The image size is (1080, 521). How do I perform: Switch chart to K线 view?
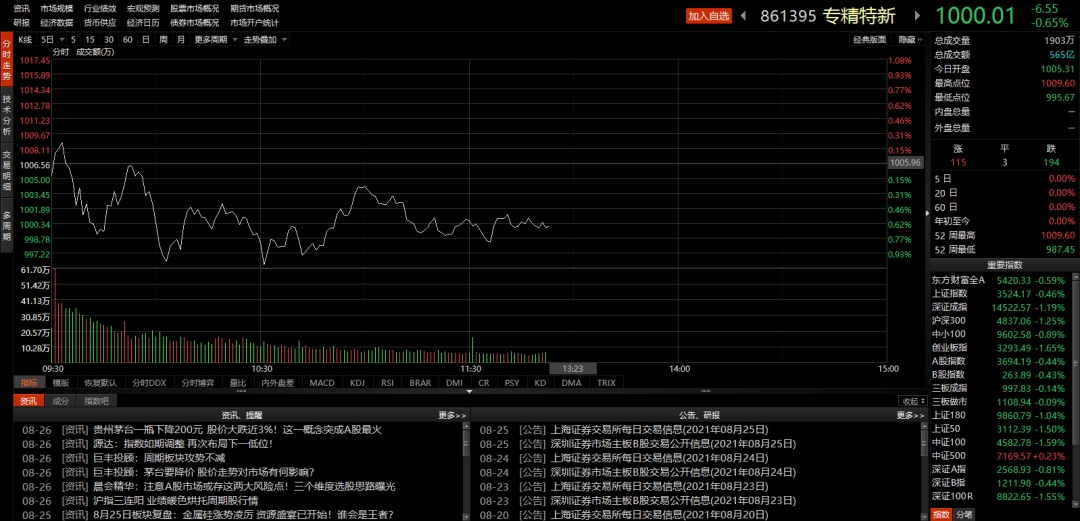25,40
